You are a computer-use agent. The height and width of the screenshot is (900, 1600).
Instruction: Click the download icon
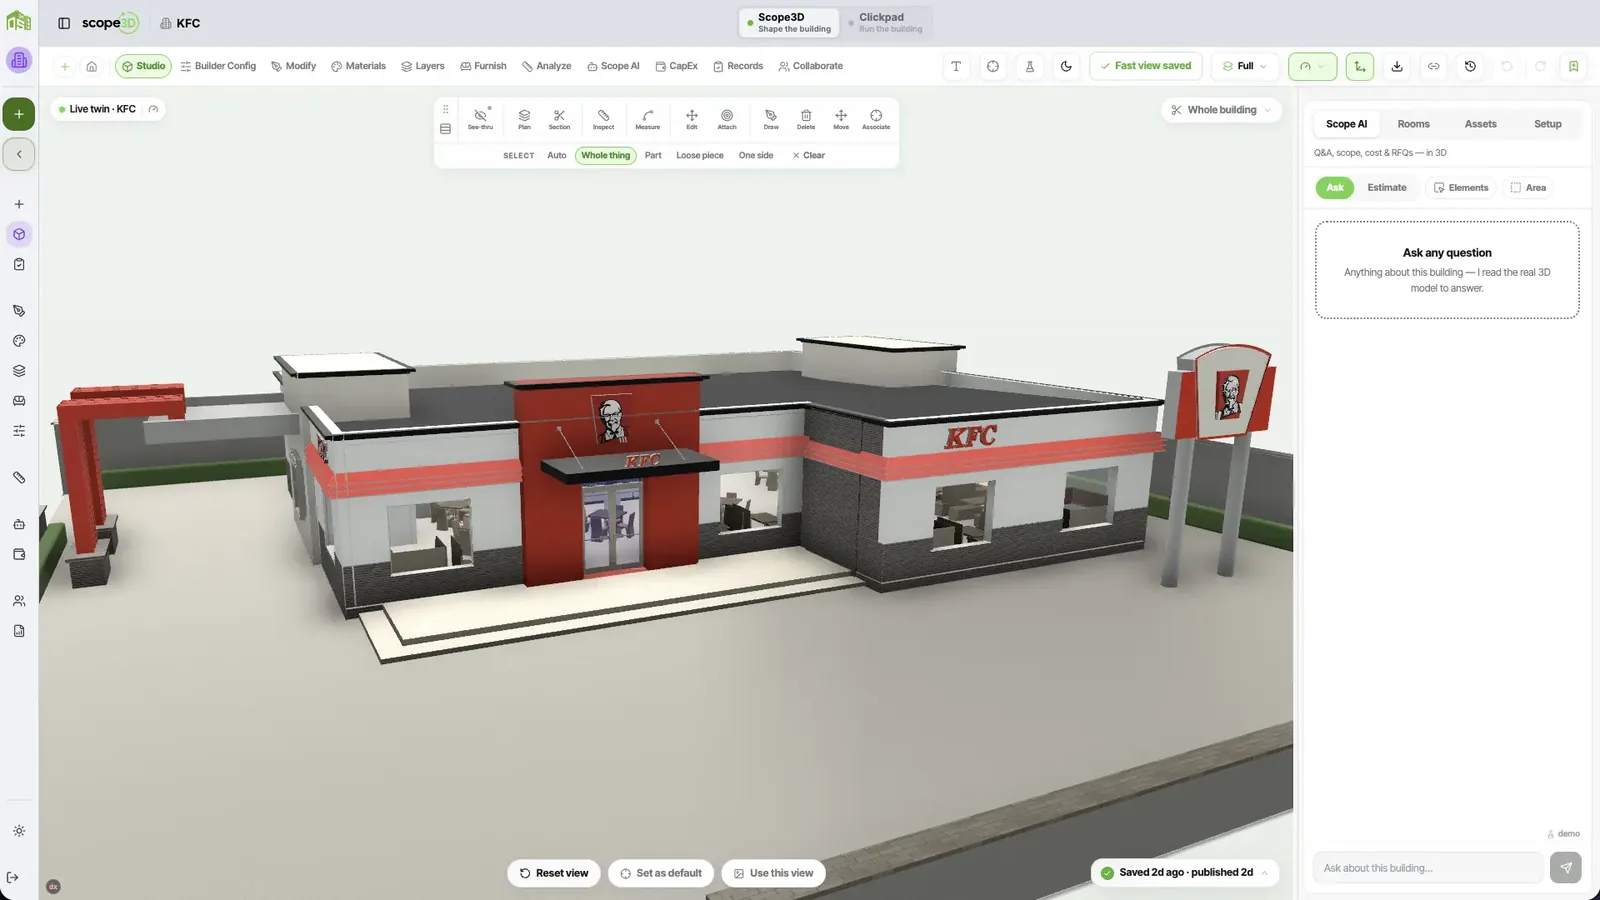coord(1397,66)
